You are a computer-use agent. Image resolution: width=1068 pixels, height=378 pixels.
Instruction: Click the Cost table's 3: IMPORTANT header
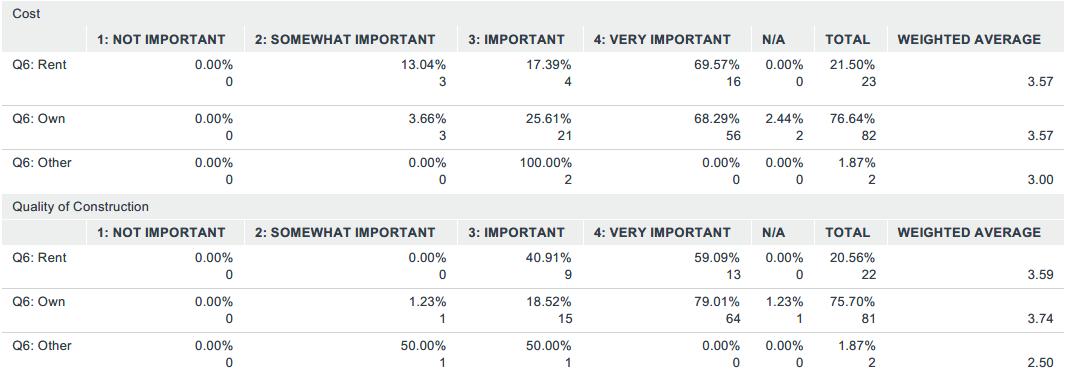tap(516, 40)
